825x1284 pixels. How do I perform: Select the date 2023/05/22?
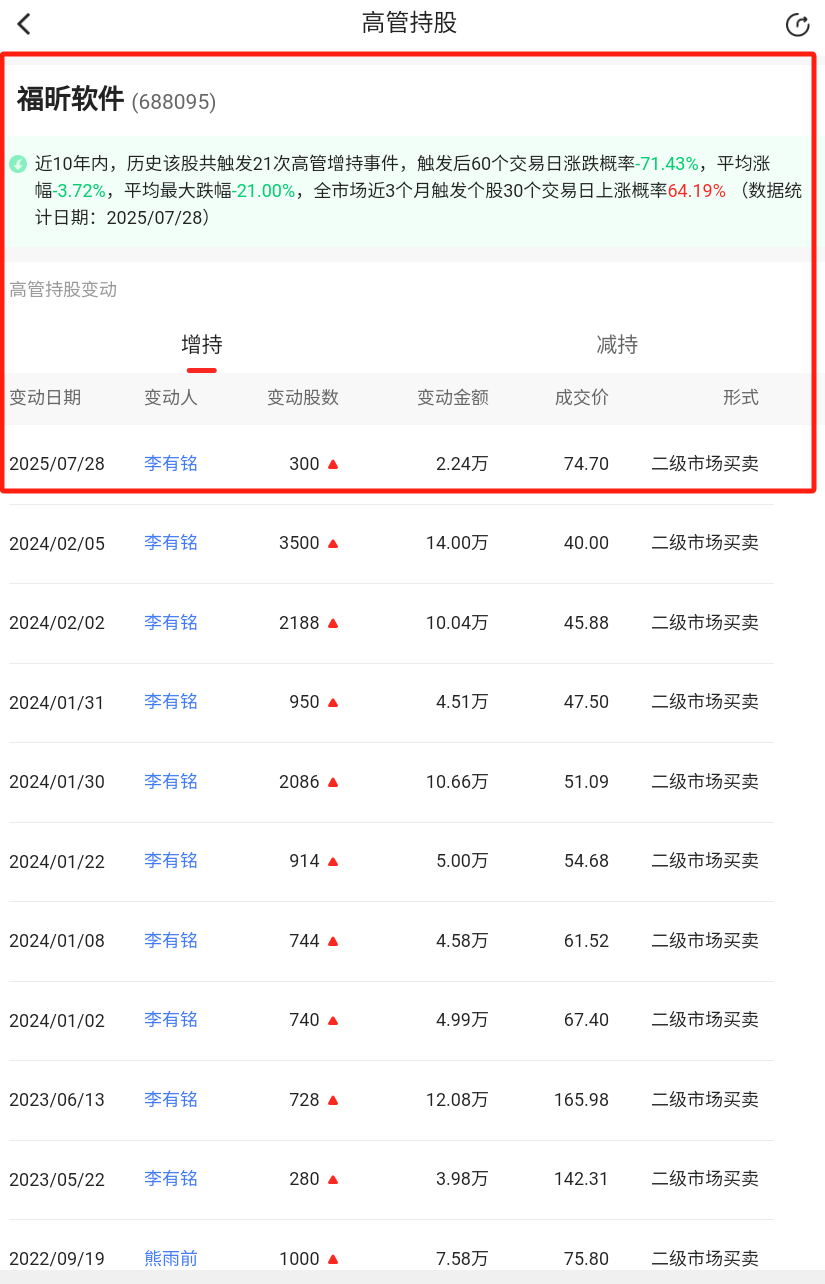click(57, 1179)
